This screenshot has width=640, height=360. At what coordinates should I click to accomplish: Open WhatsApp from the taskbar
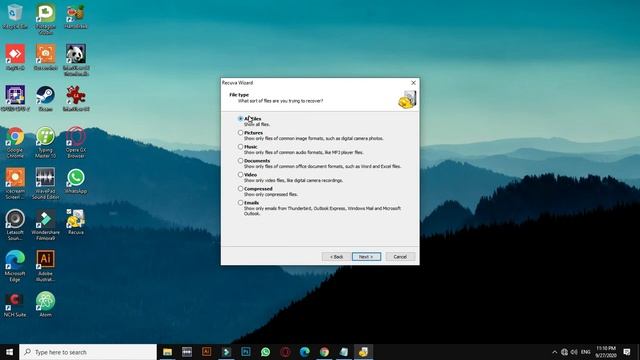(x=265, y=352)
